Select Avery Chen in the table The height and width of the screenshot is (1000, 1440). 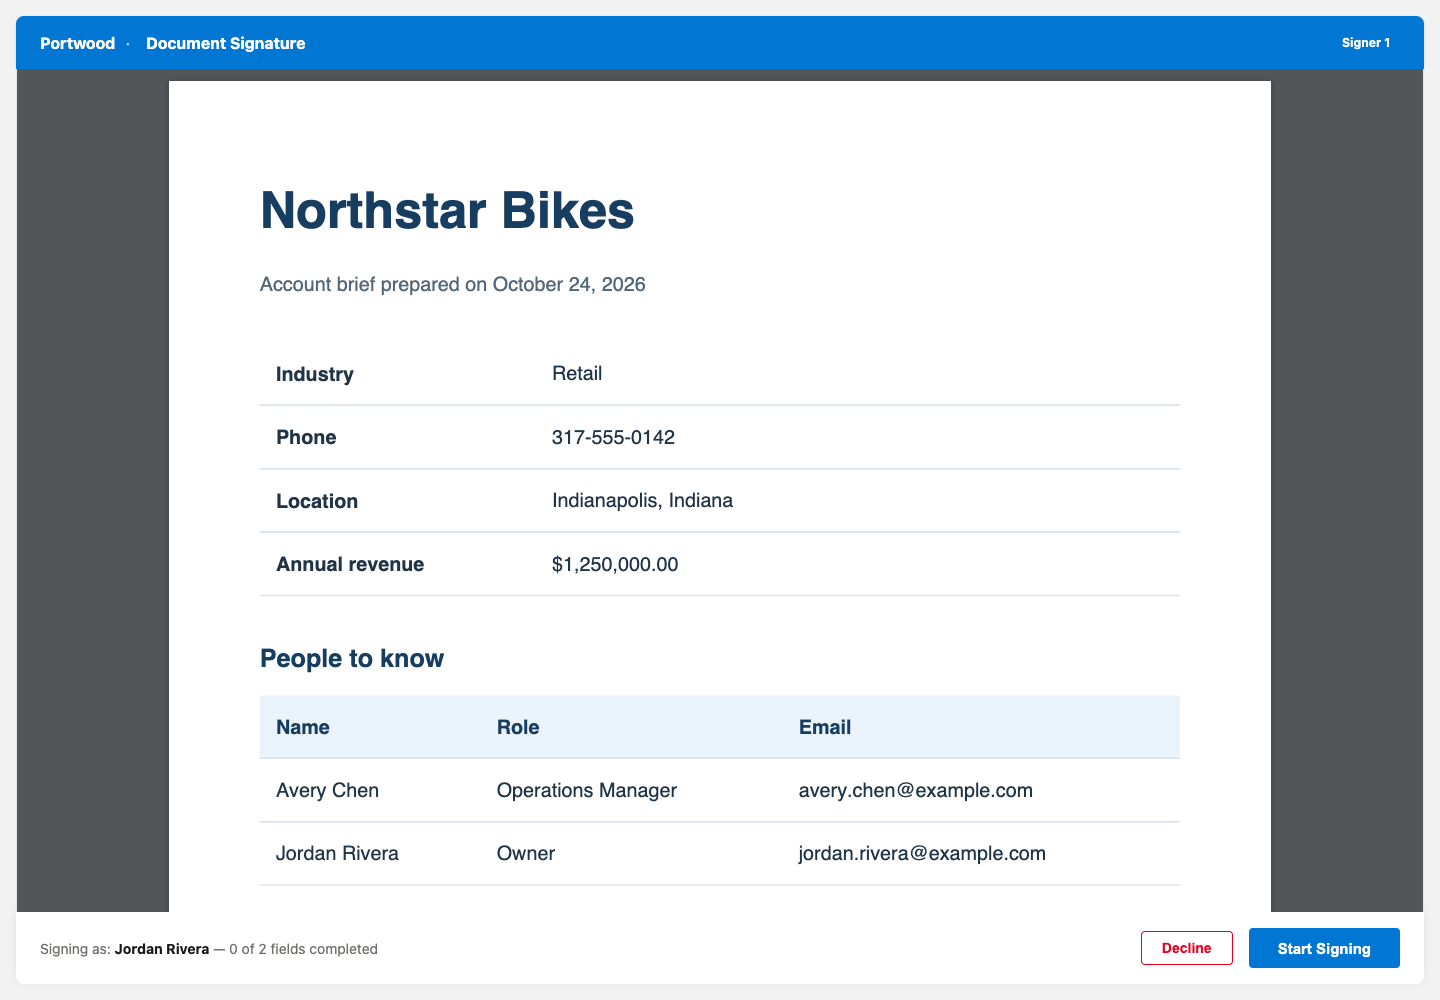point(327,790)
